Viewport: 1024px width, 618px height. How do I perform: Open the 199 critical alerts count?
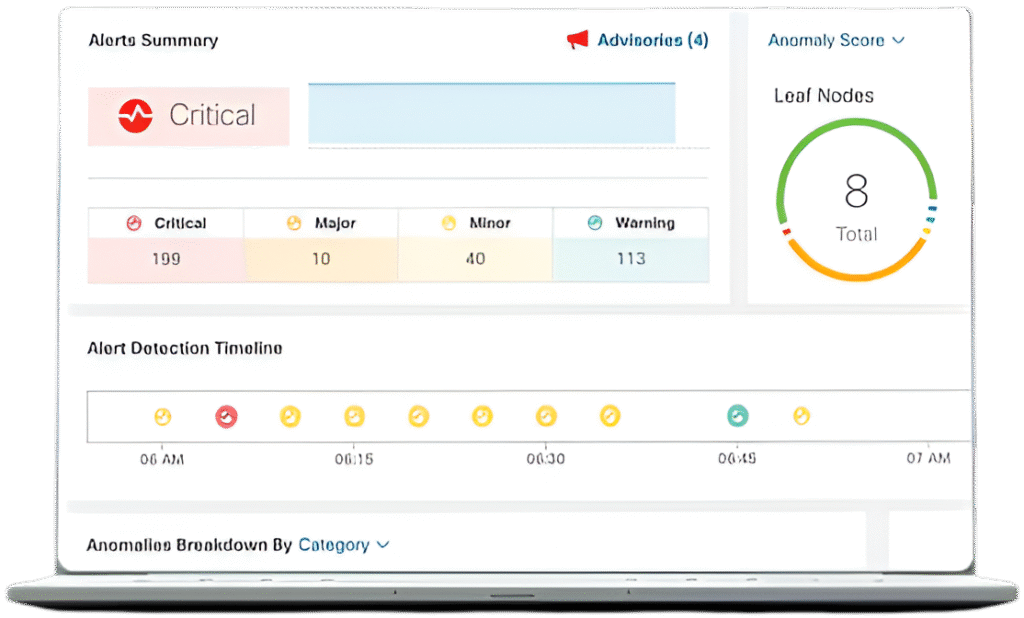tap(166, 259)
